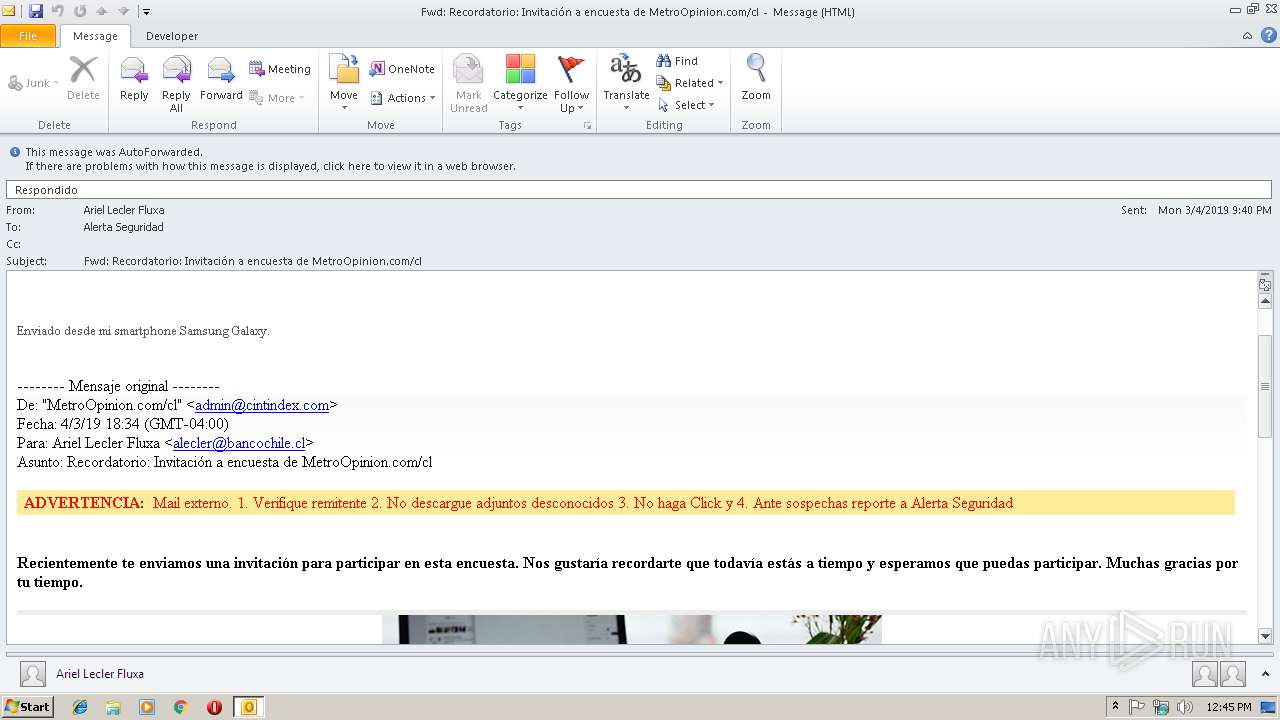Go to the next item arrow
Image resolution: width=1280 pixels, height=720 pixels.
(x=124, y=11)
